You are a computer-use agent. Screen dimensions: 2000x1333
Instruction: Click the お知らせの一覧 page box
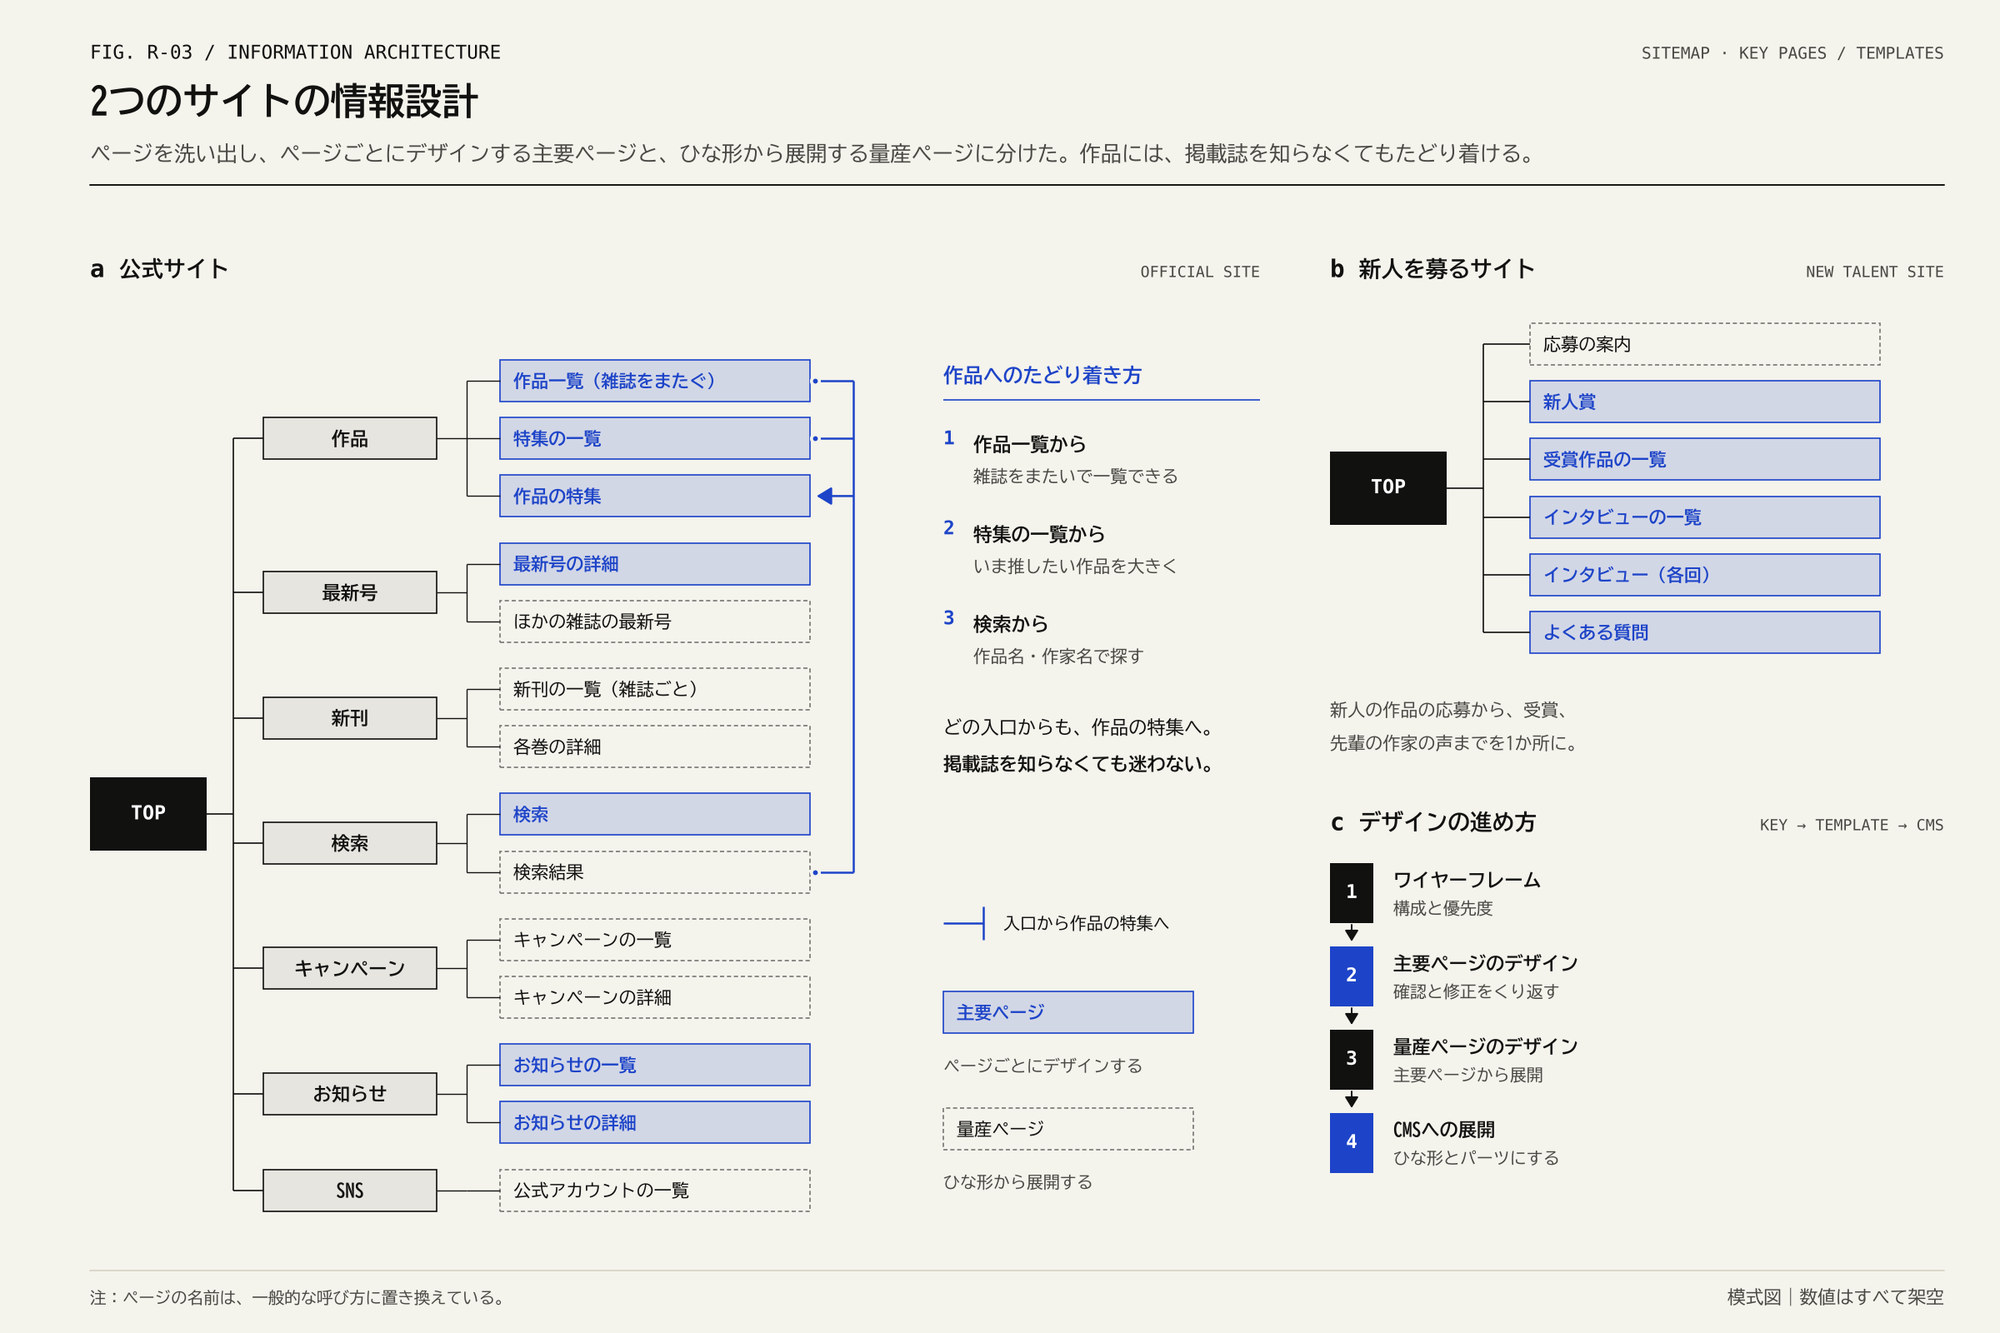click(655, 1065)
